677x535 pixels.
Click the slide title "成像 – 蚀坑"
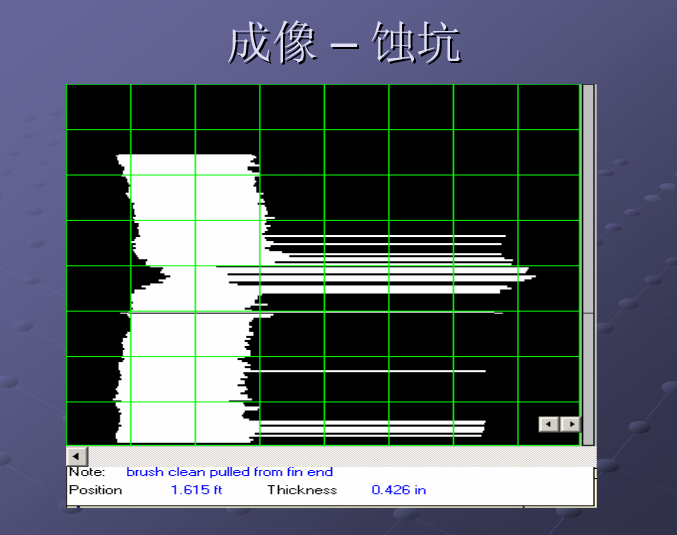[x=343, y=44]
